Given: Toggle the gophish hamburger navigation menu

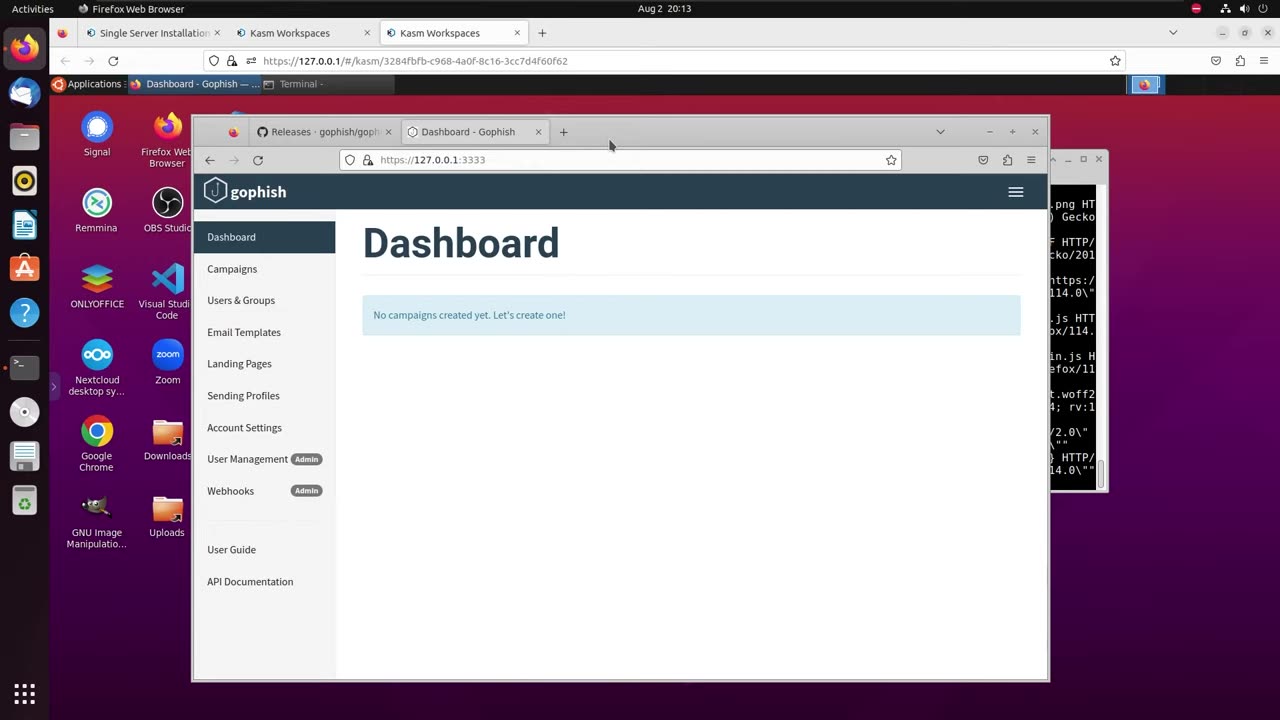Looking at the screenshot, I should pyautogui.click(x=1016, y=192).
